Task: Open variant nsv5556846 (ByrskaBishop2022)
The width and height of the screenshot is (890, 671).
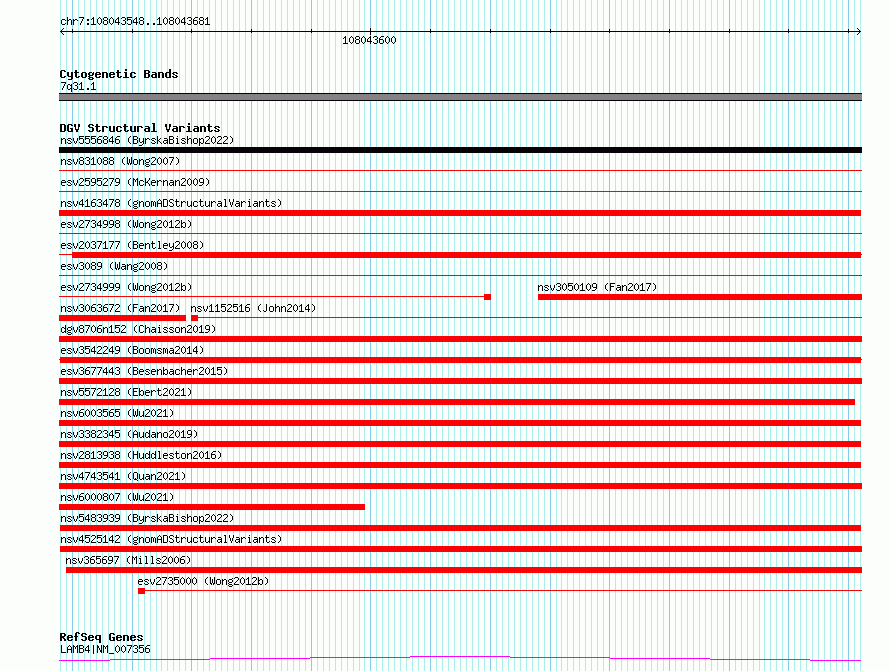Action: (147, 140)
